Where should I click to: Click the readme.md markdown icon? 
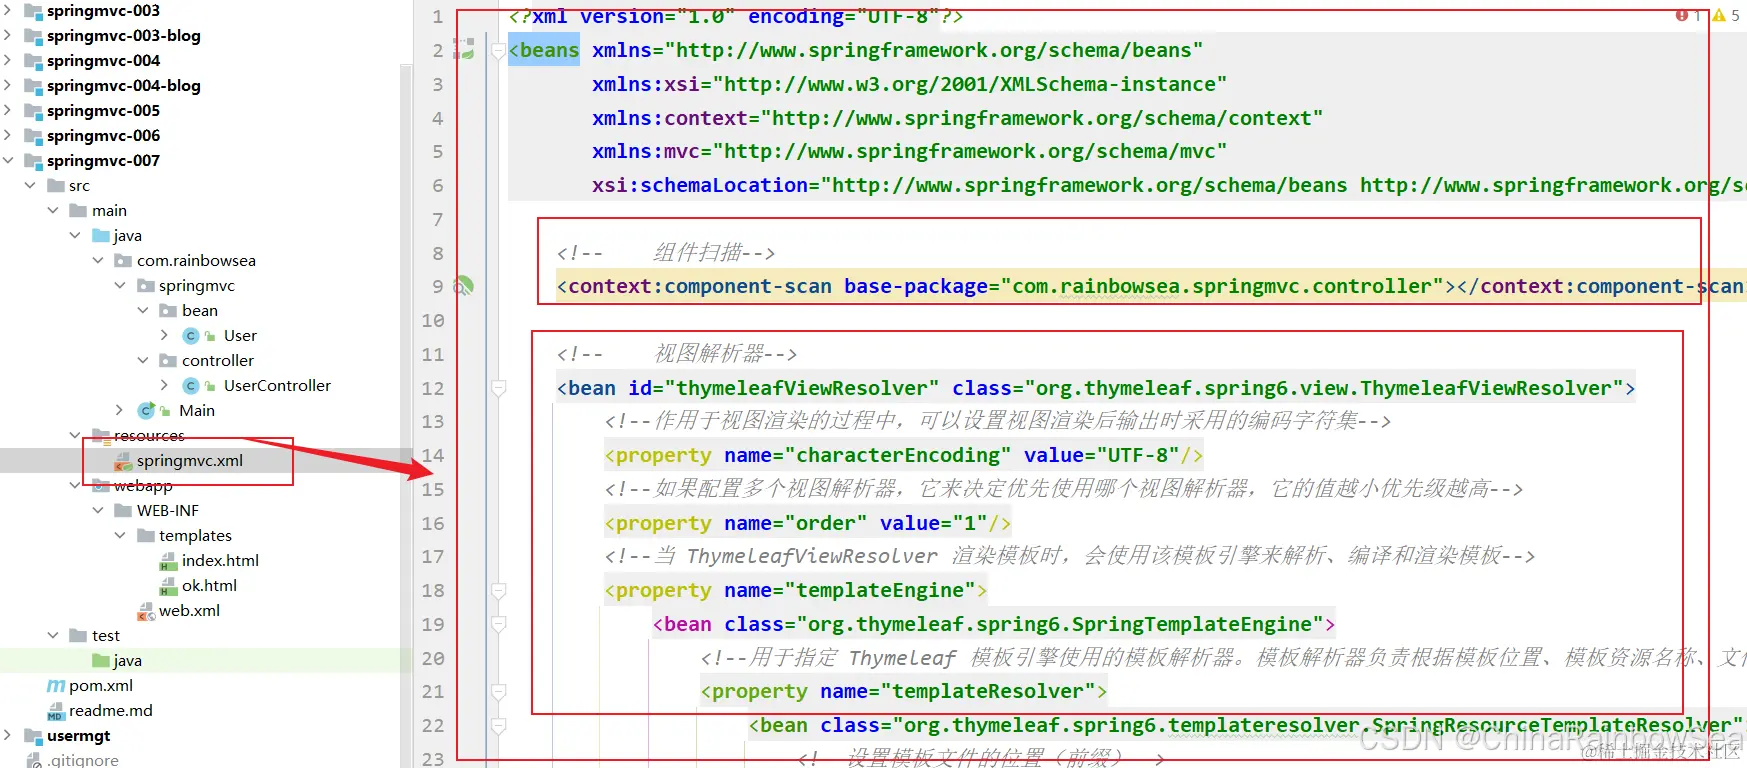click(56, 711)
